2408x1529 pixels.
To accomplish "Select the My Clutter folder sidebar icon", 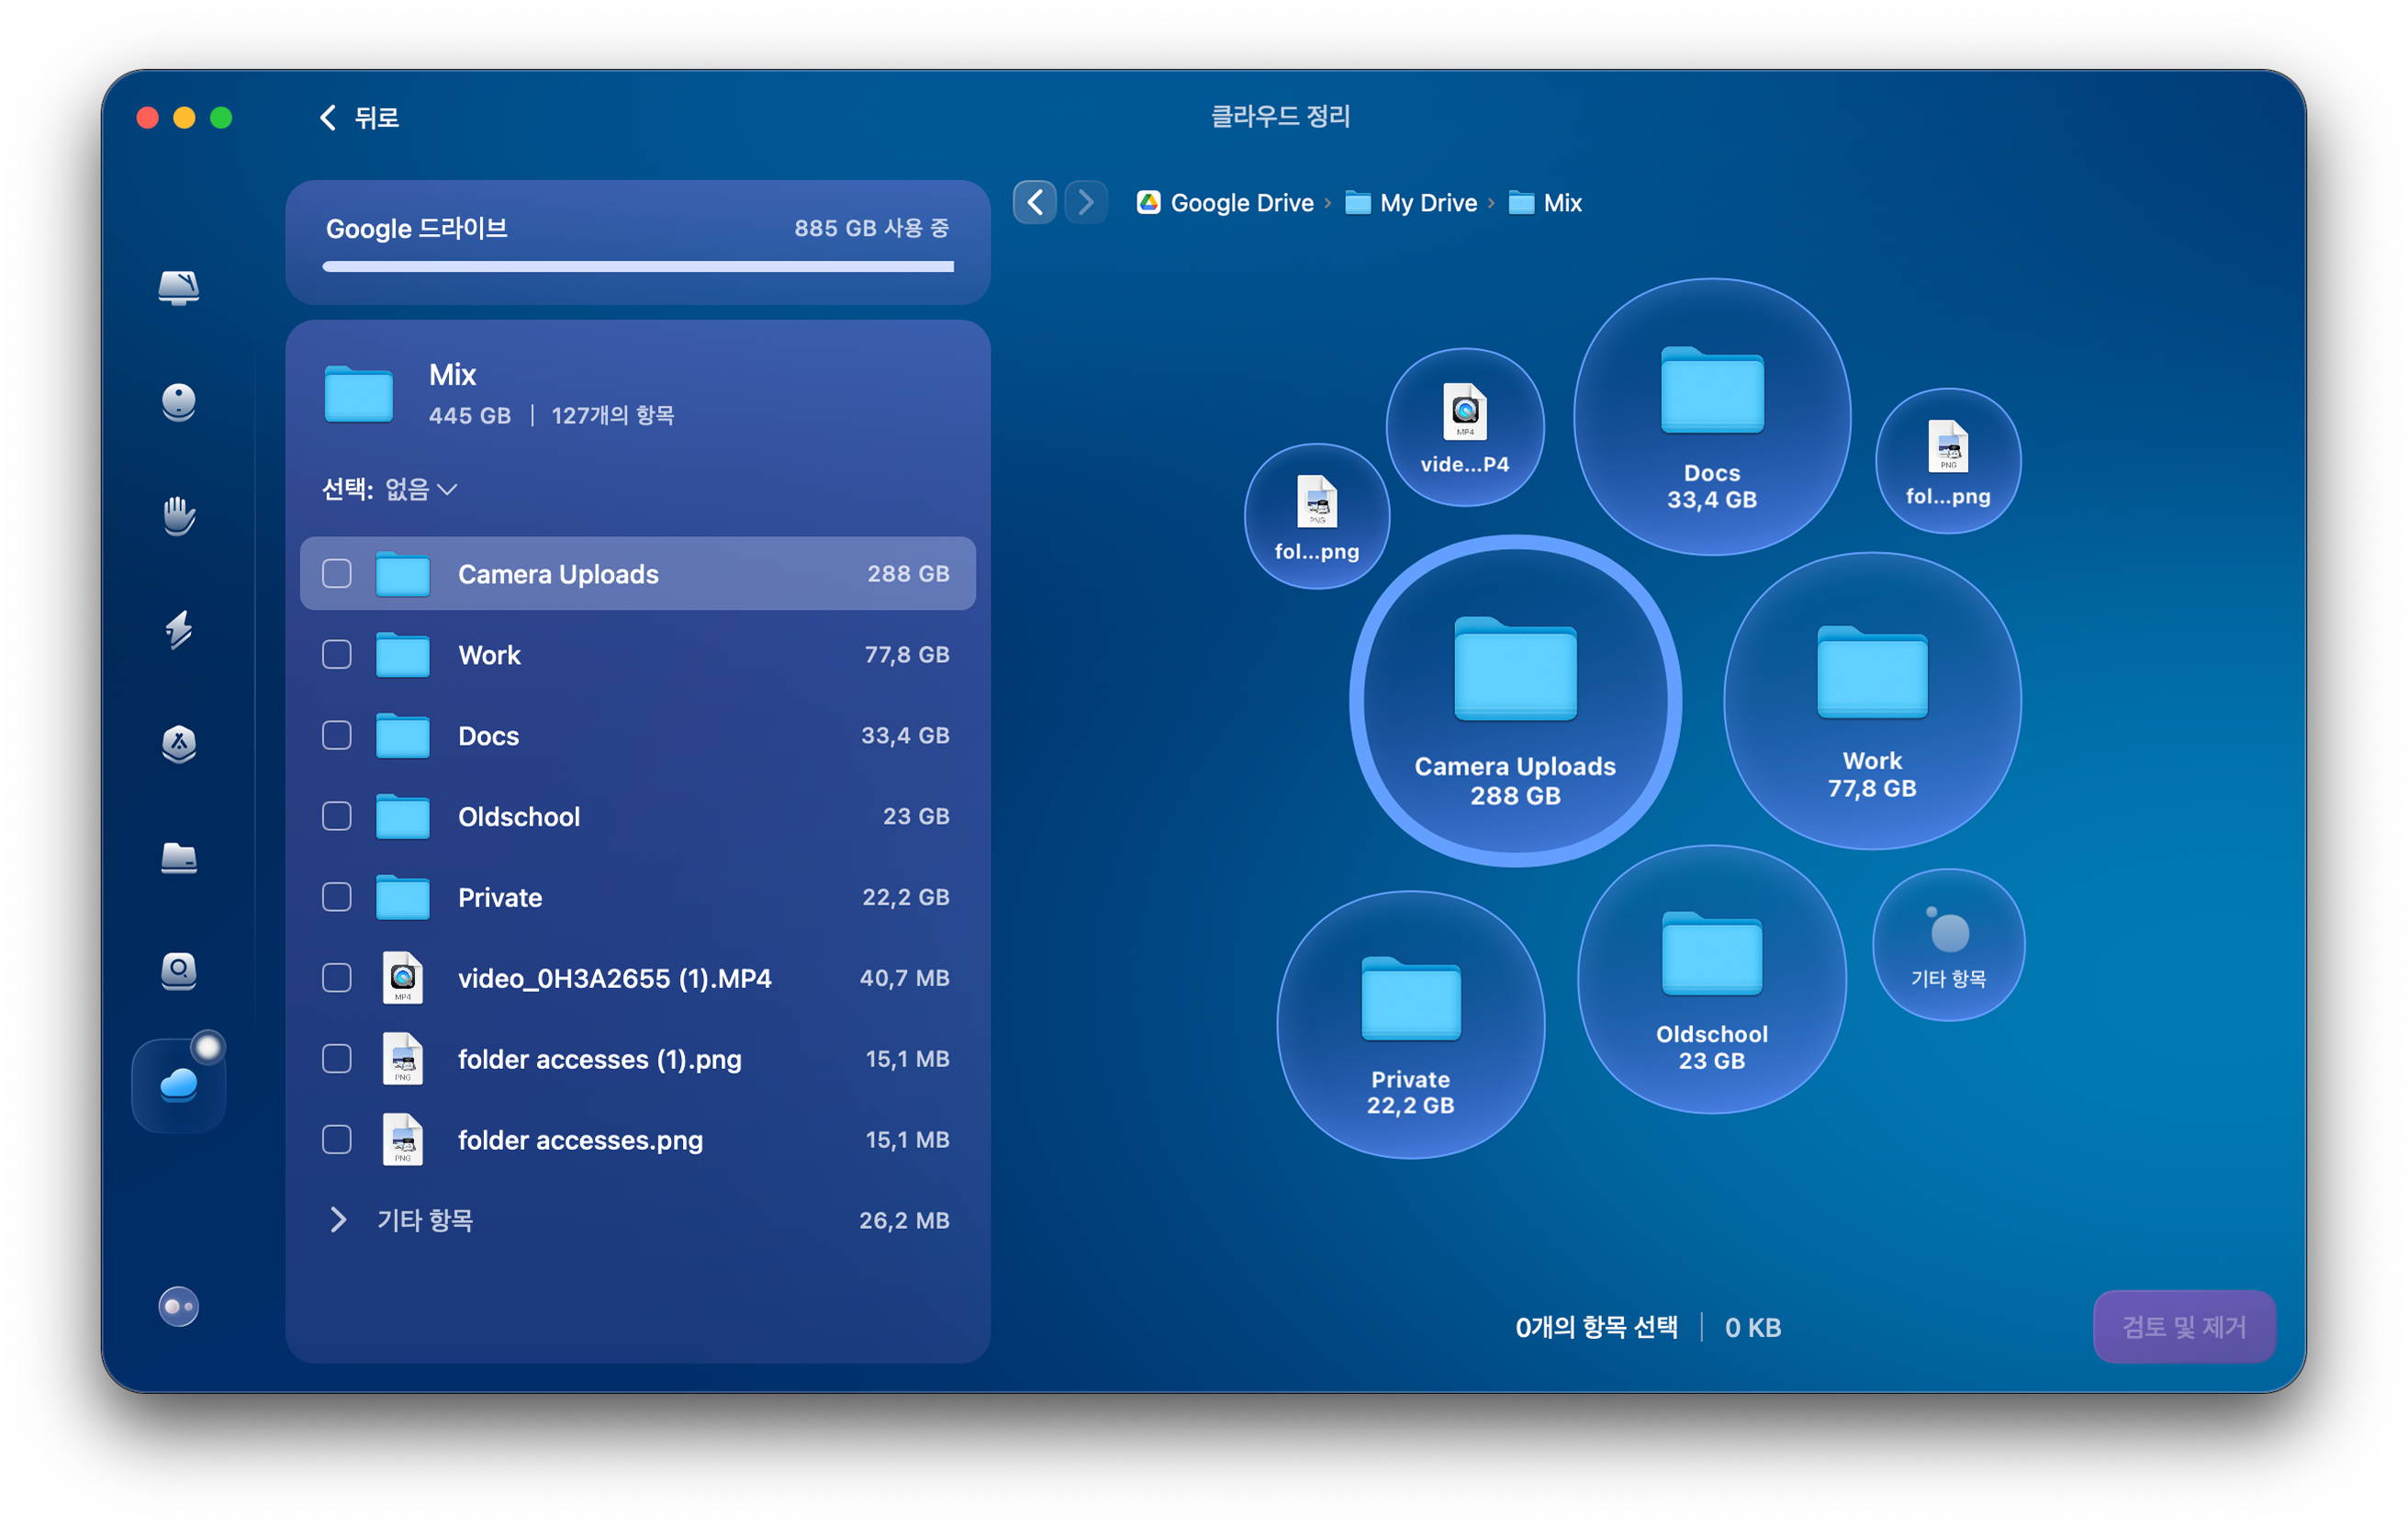I will 178,857.
